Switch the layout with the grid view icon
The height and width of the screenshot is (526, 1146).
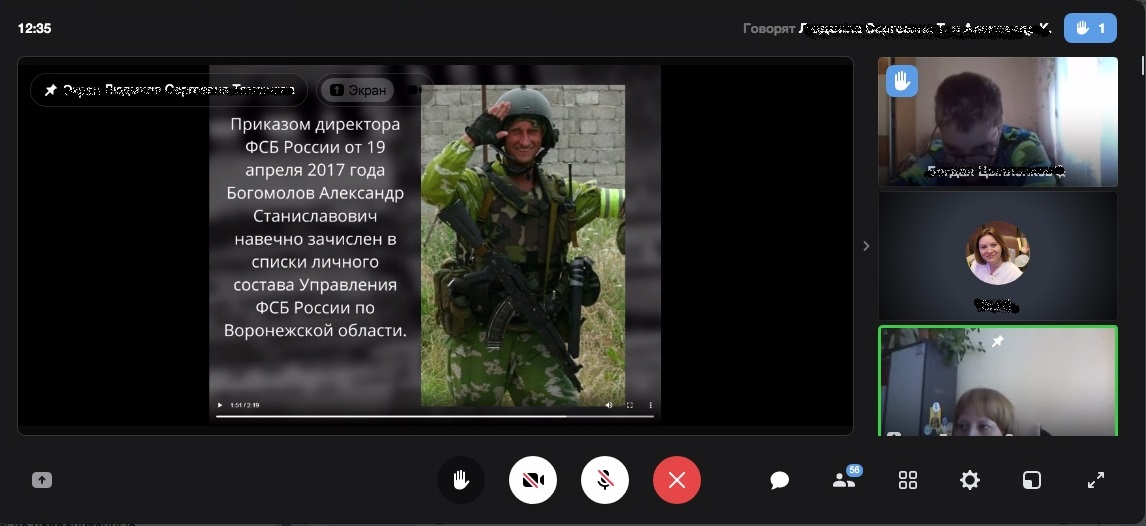click(x=908, y=480)
